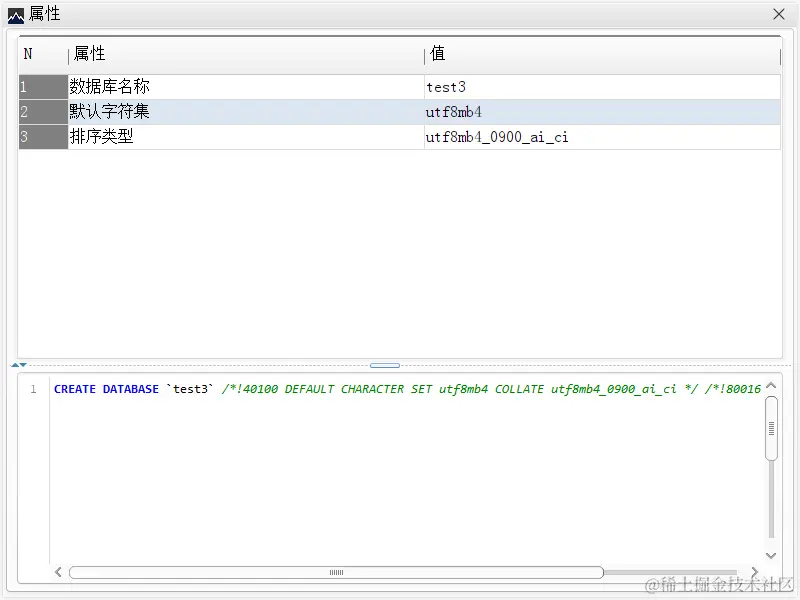The image size is (800, 600).
Task: Click the utf8mb4_0900_ai_ci value cell
Action: pos(602,137)
